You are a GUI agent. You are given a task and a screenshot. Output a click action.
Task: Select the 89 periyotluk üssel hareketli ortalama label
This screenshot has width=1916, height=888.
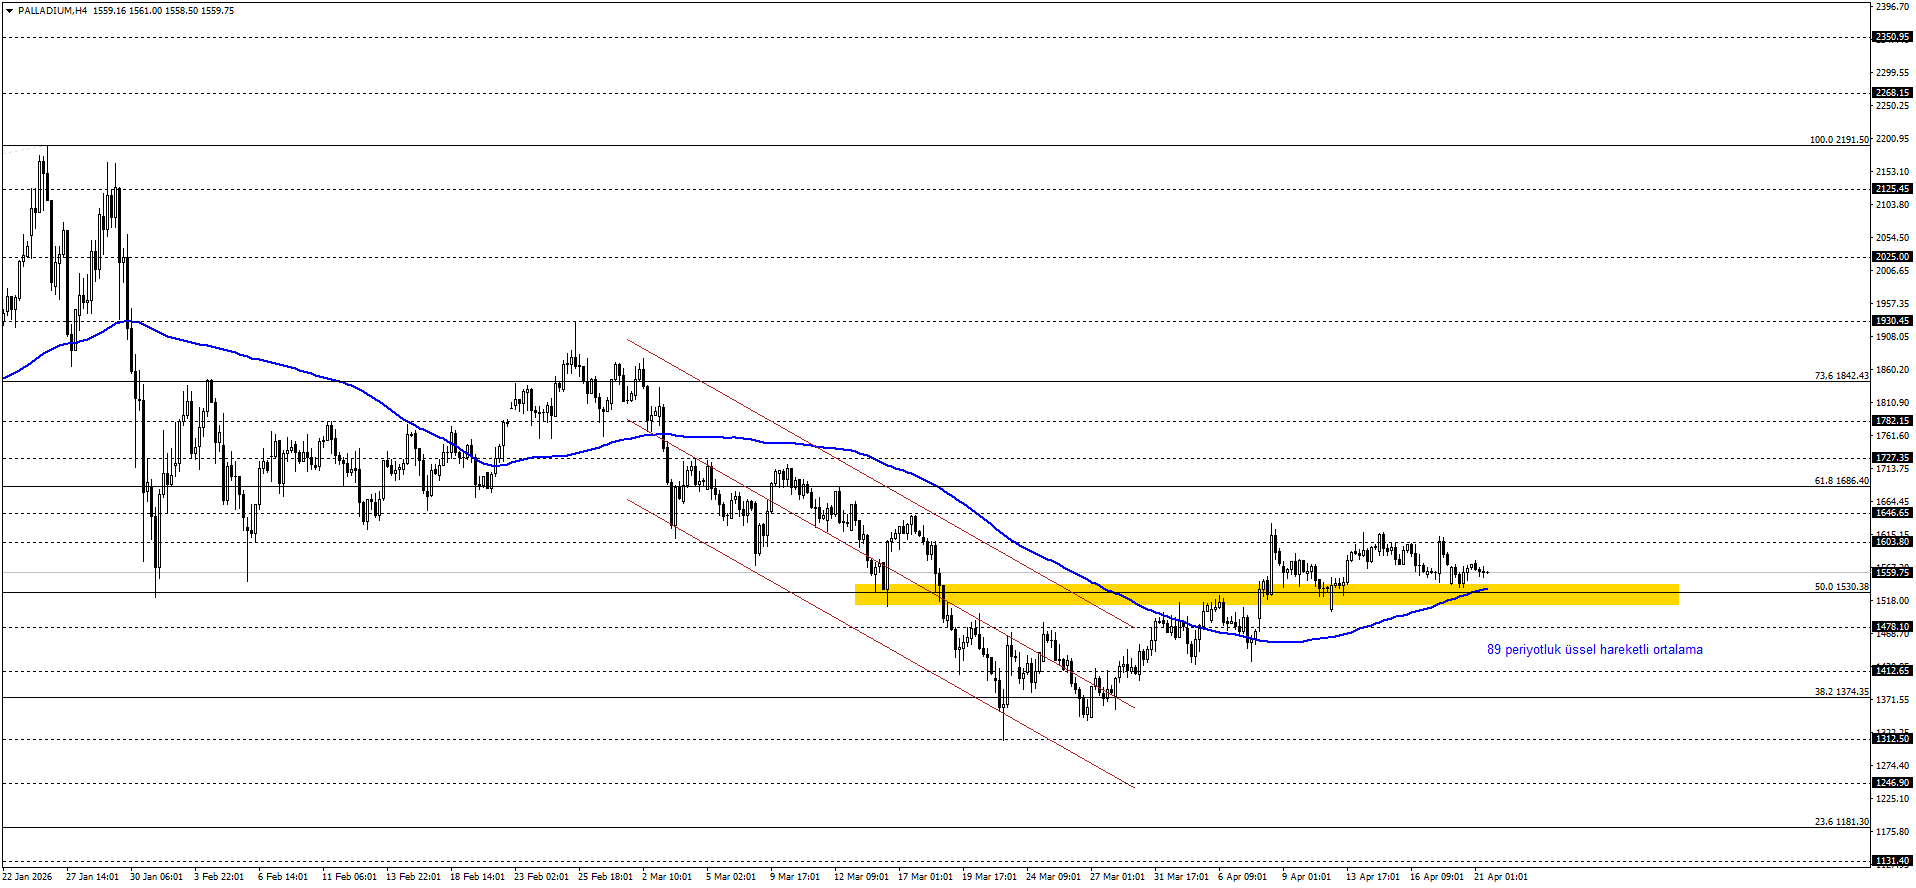(x=1594, y=650)
